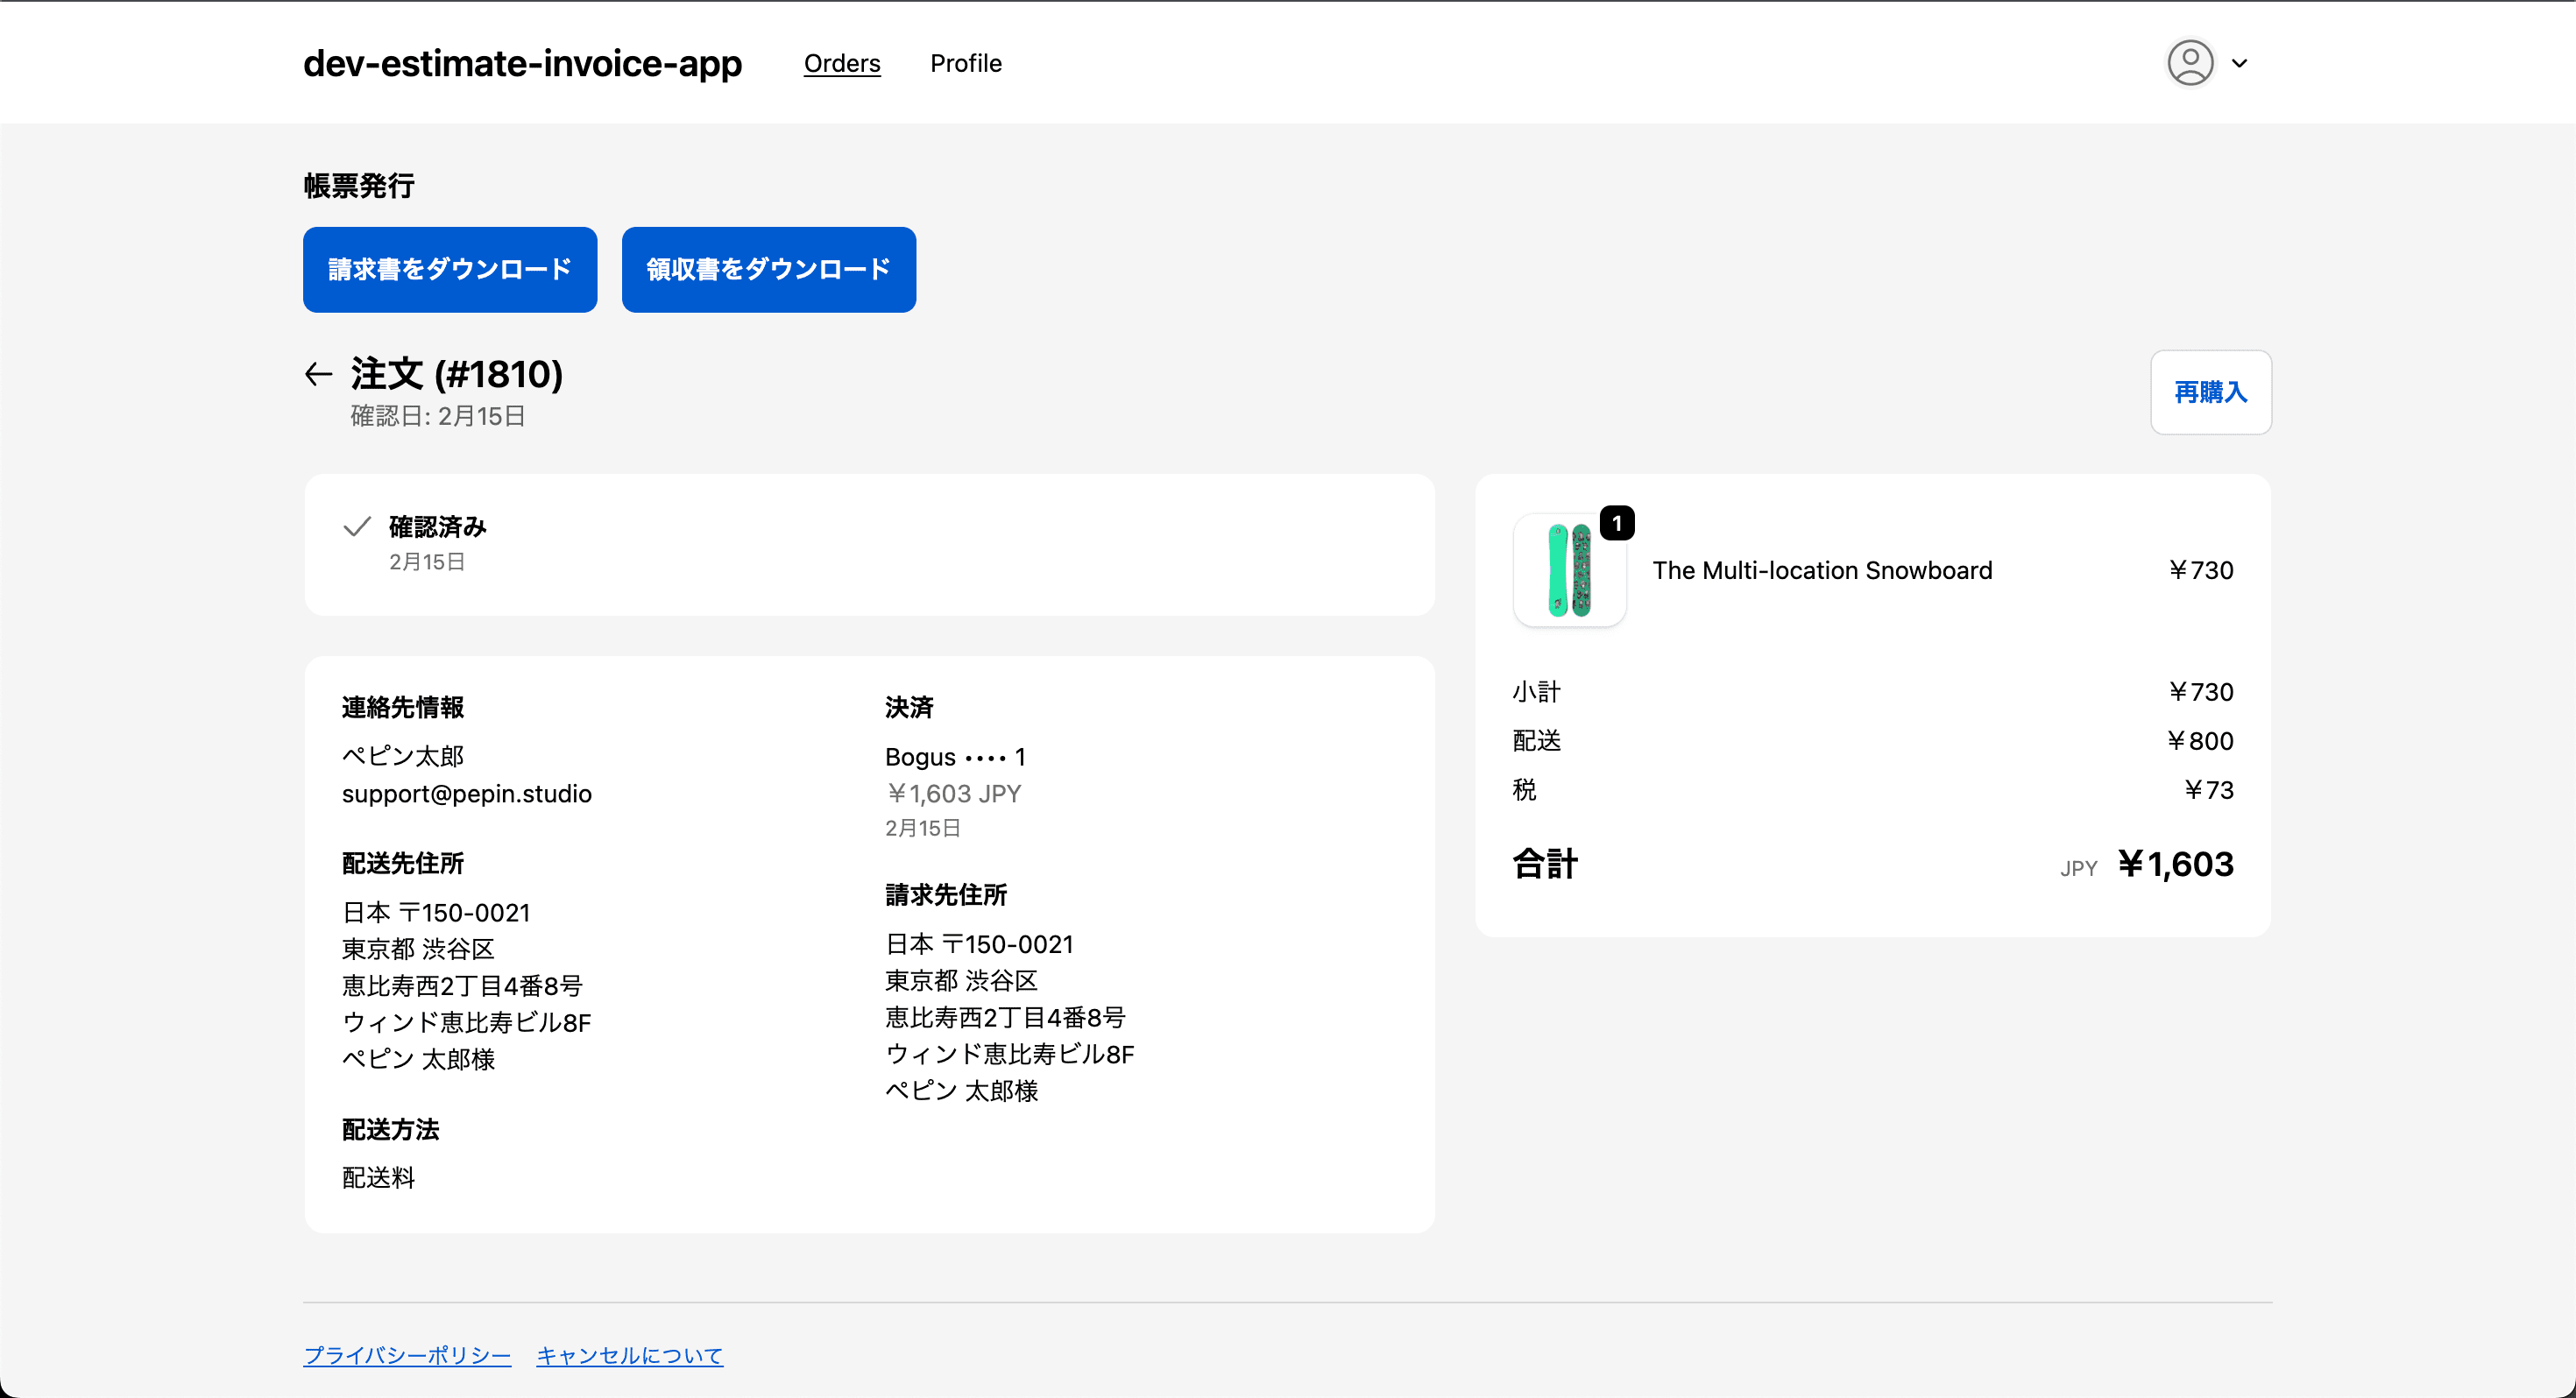Open the キャンセルについて link
The width and height of the screenshot is (2576, 1398).
pyautogui.click(x=629, y=1354)
